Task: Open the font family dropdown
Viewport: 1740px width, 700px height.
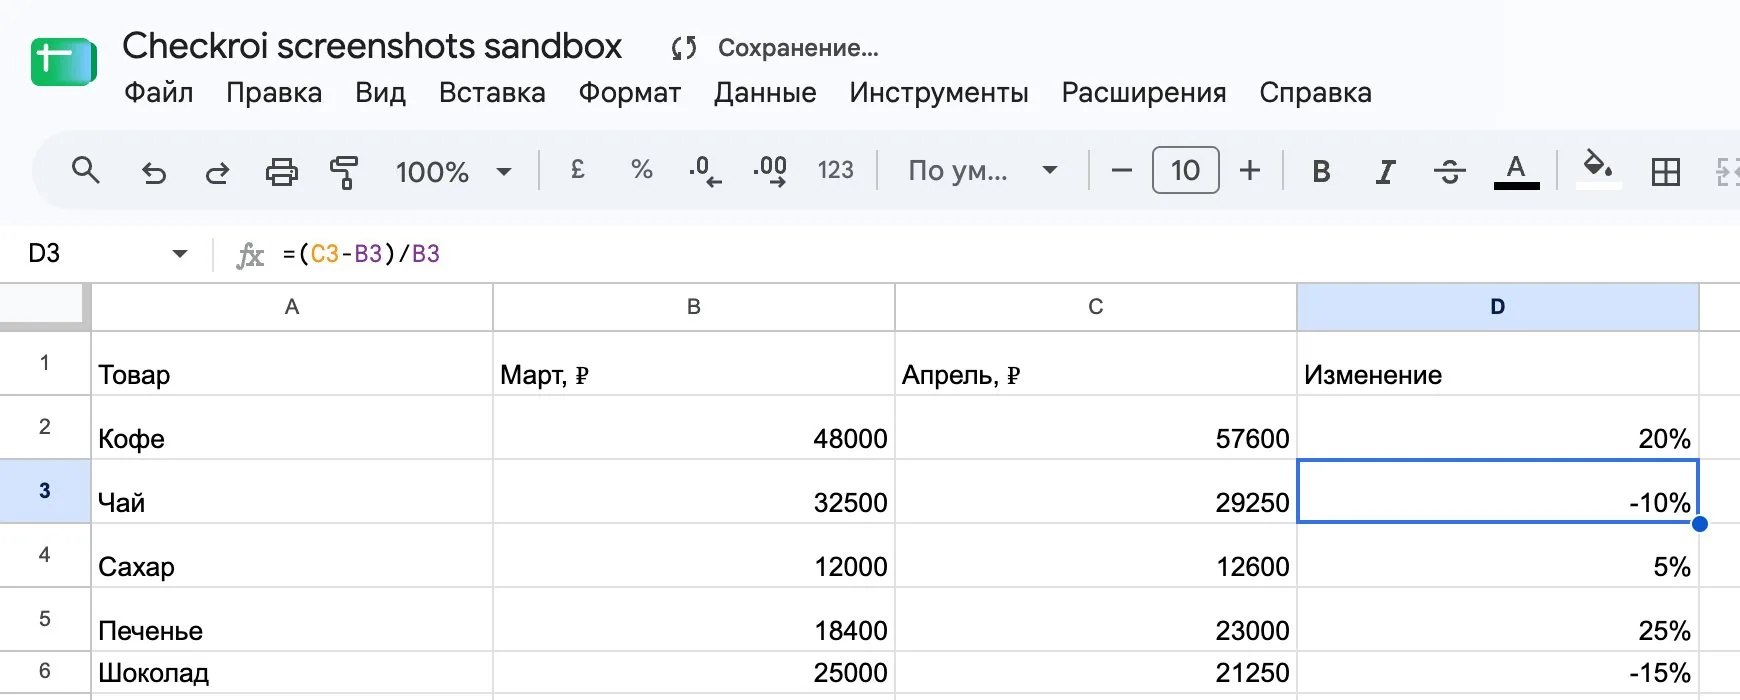Action: tap(983, 171)
